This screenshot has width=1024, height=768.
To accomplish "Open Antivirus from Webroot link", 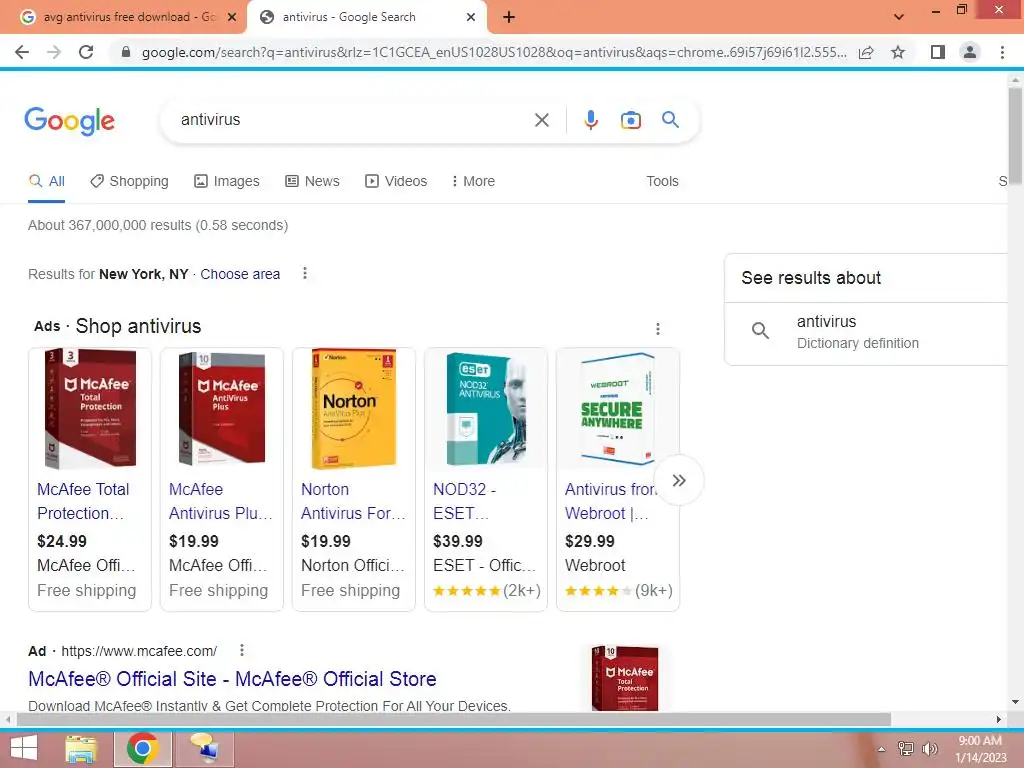I will (x=608, y=501).
